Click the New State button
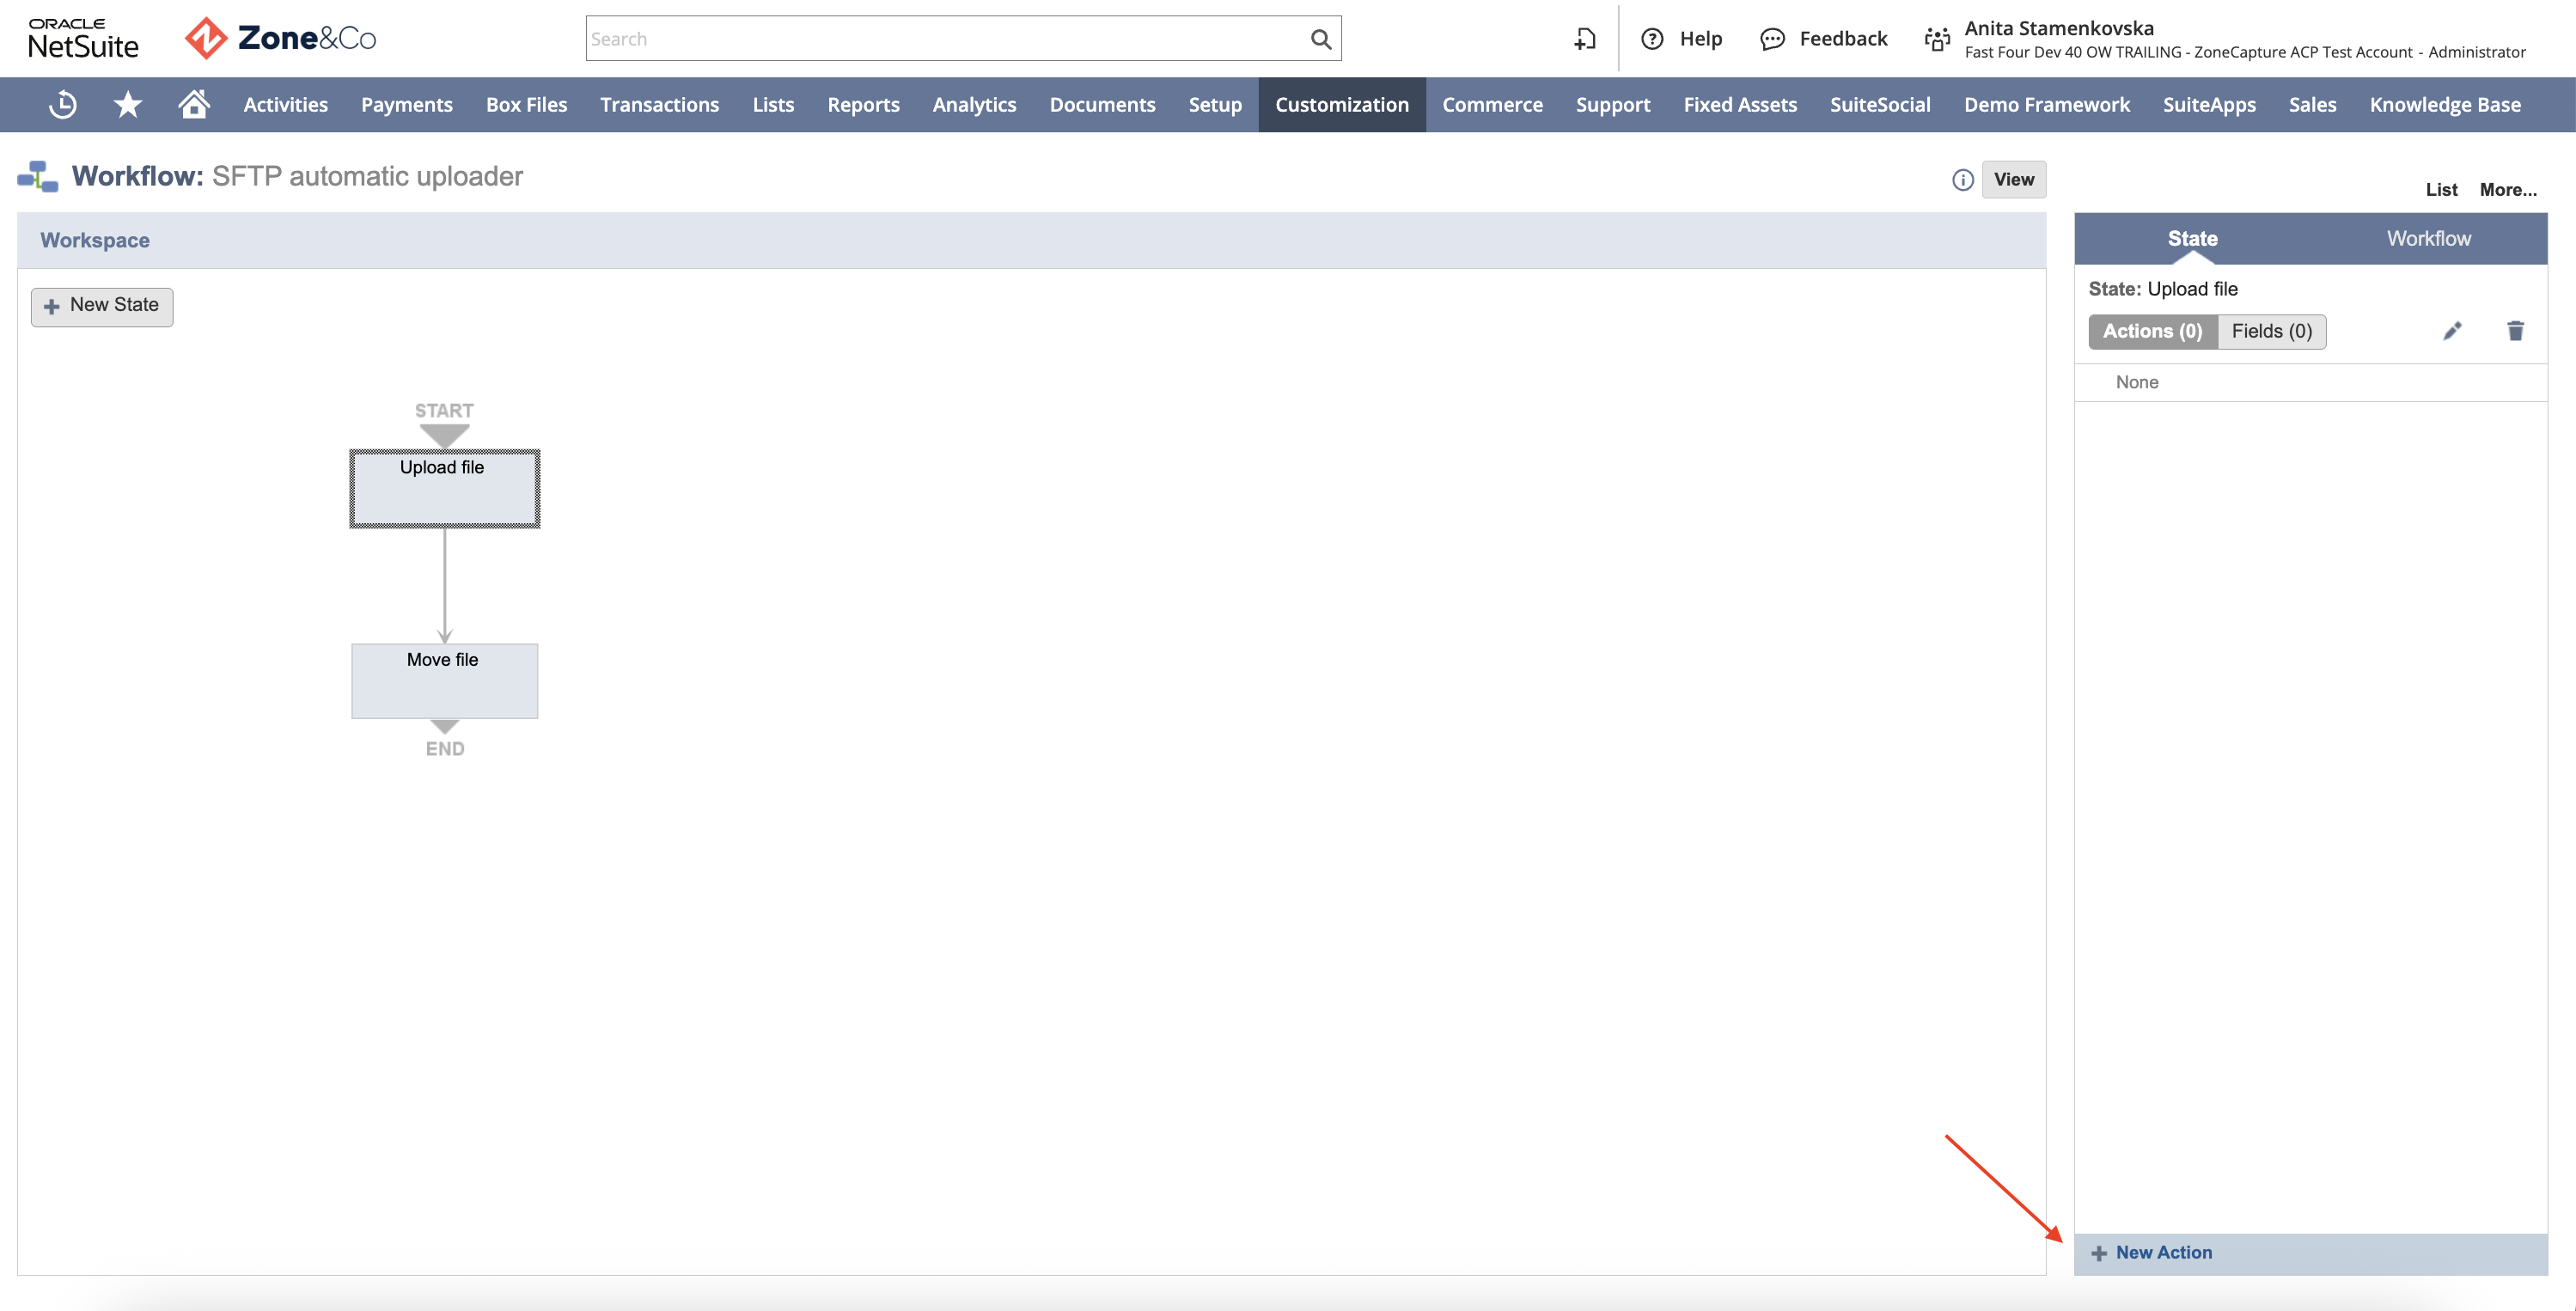This screenshot has width=2576, height=1311. click(x=102, y=306)
